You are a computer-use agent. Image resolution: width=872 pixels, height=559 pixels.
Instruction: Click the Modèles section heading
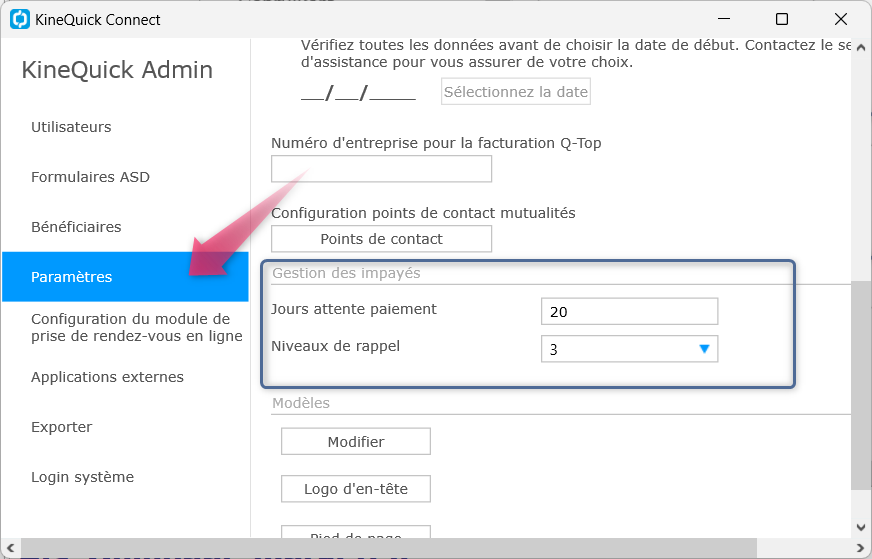(x=301, y=403)
